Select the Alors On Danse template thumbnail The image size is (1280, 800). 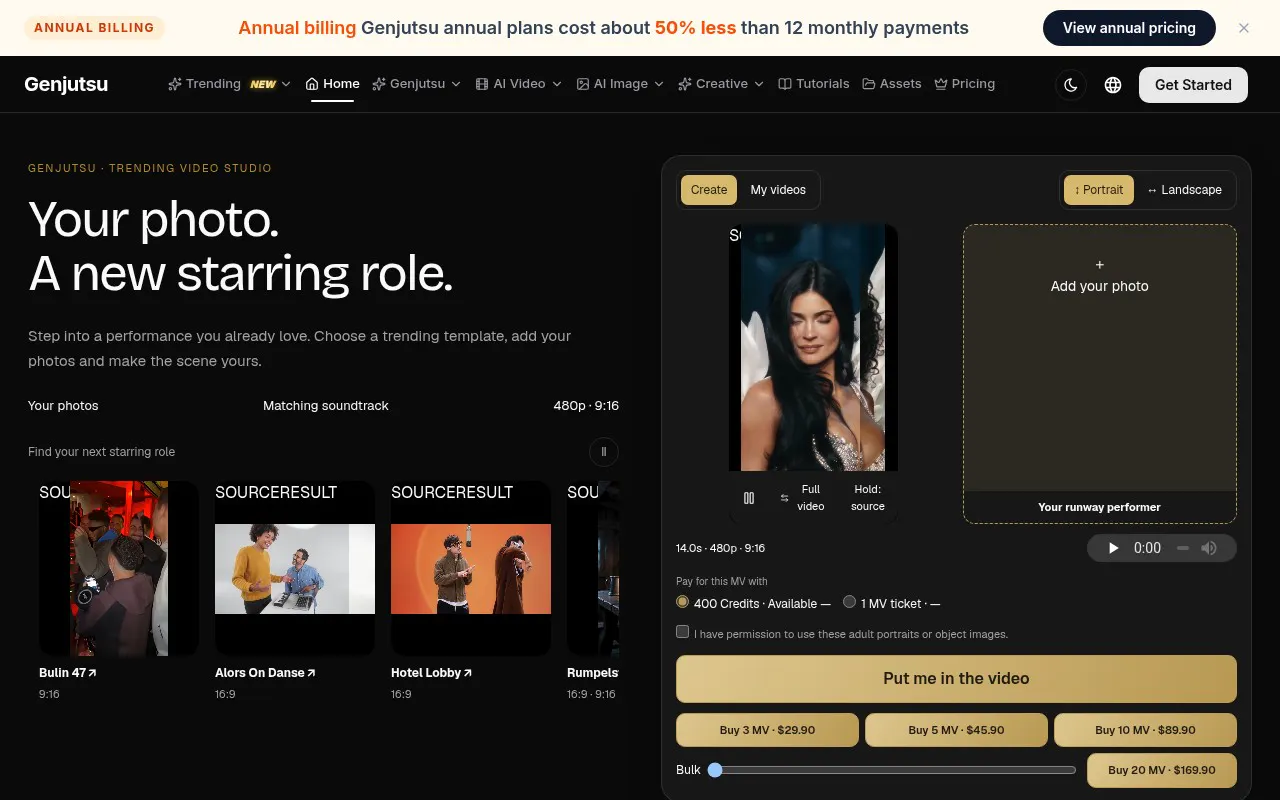coord(295,568)
